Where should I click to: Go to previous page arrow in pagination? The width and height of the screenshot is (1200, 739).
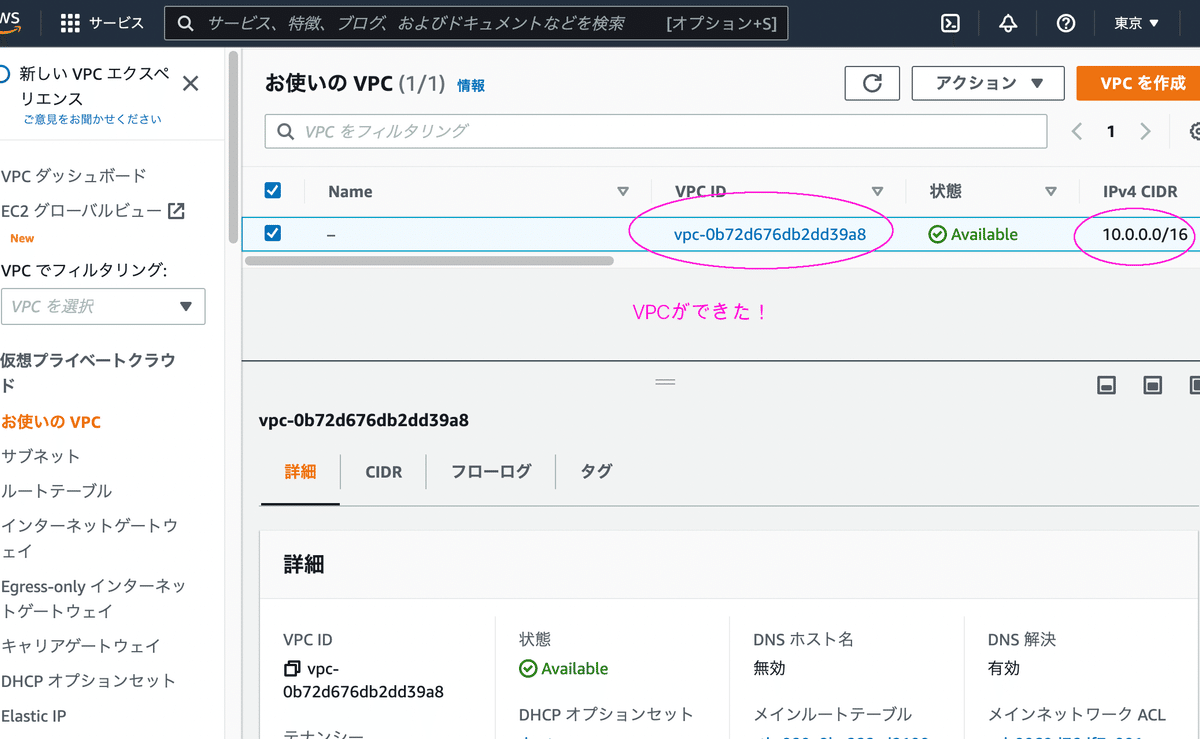pos(1077,132)
